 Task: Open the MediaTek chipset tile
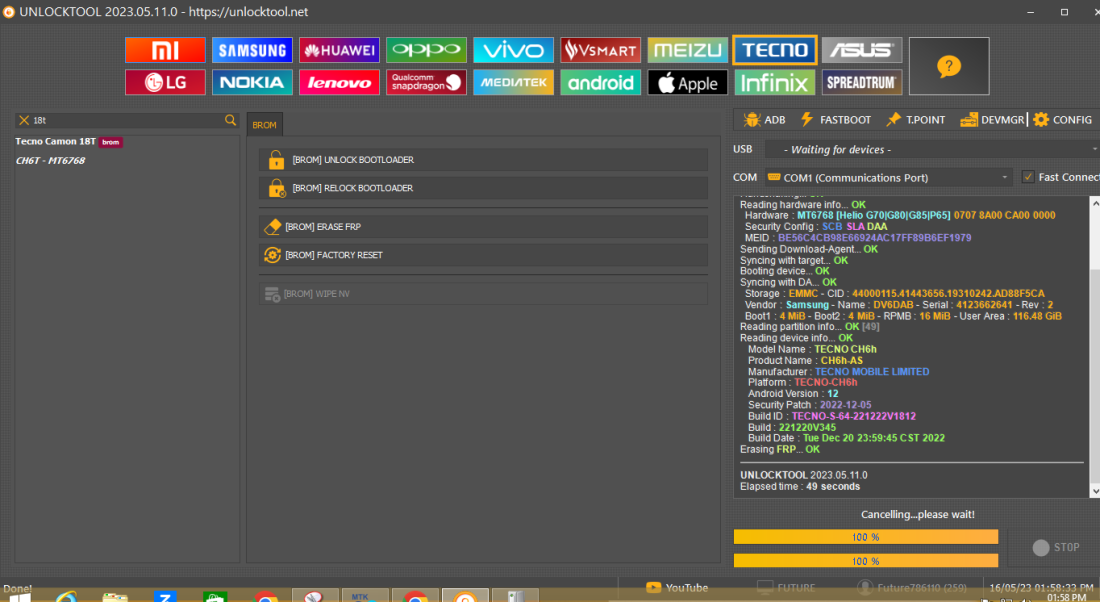513,82
